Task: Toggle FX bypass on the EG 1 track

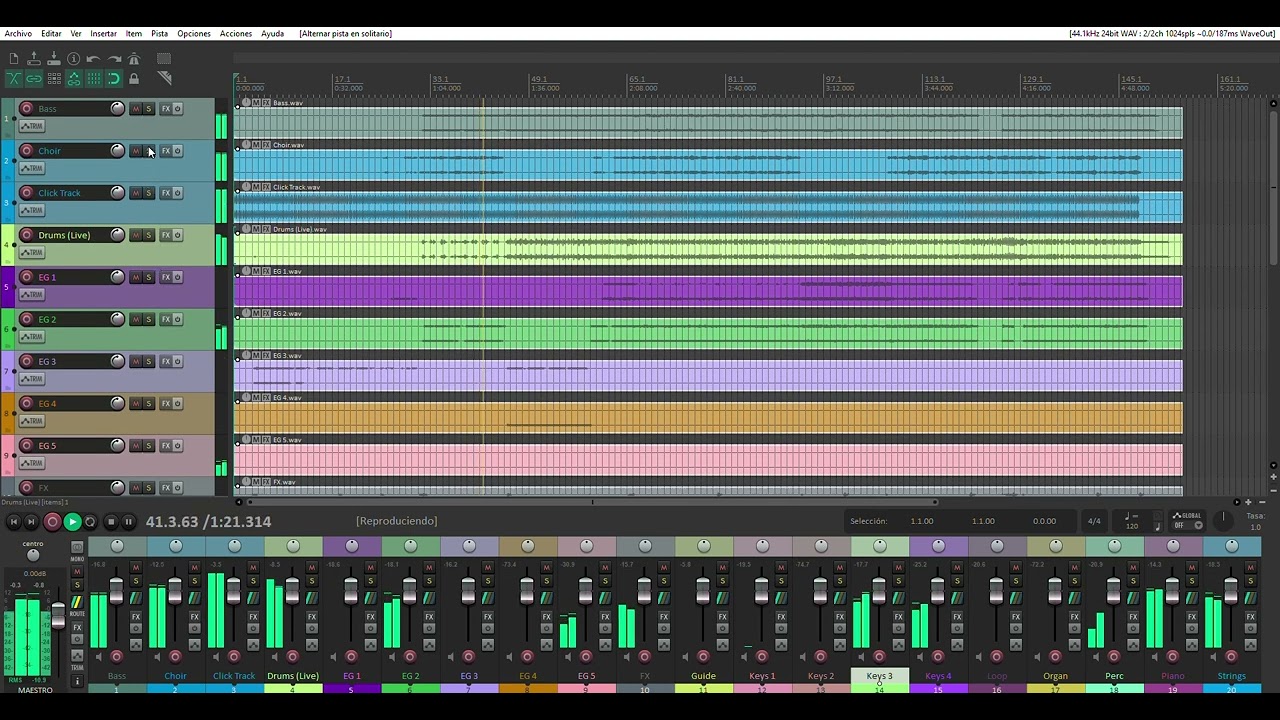Action: click(x=178, y=277)
